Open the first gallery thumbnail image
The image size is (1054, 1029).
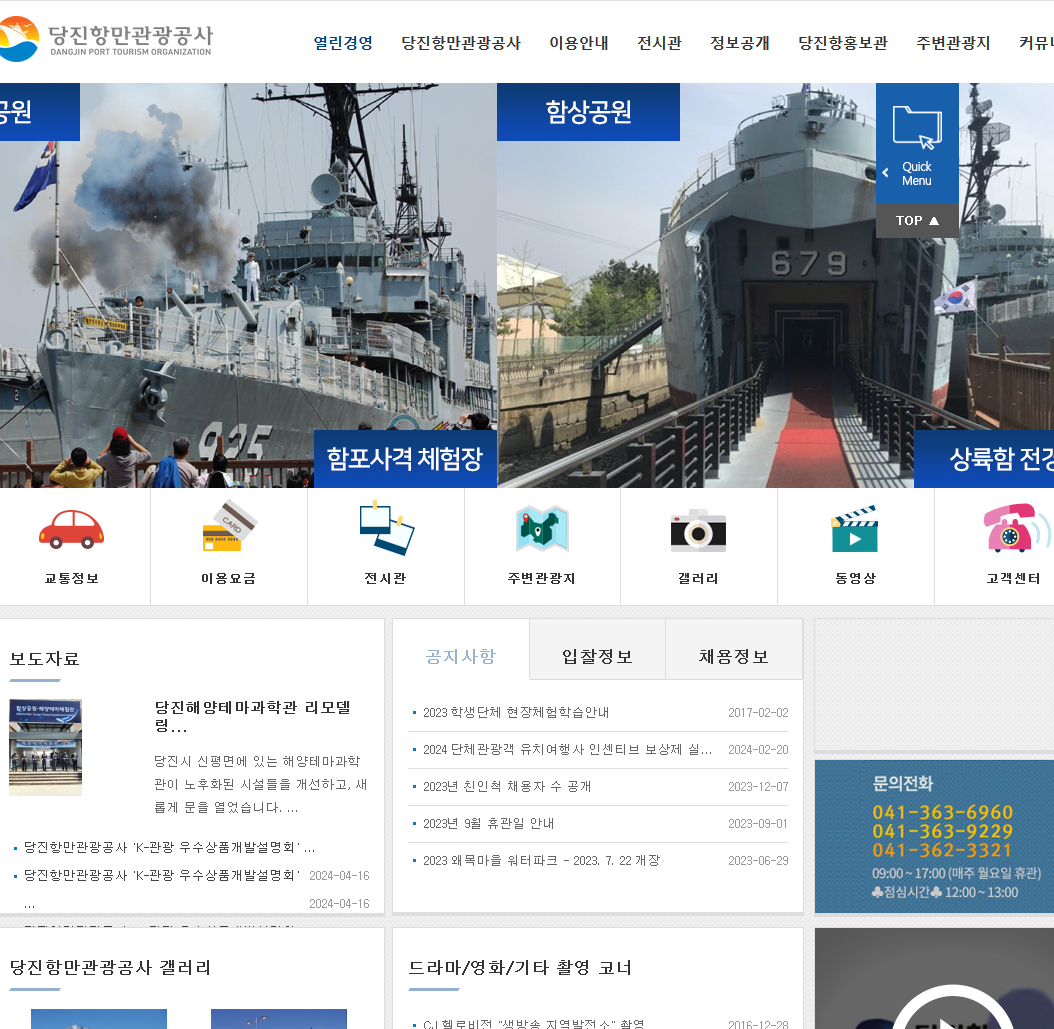99,1019
